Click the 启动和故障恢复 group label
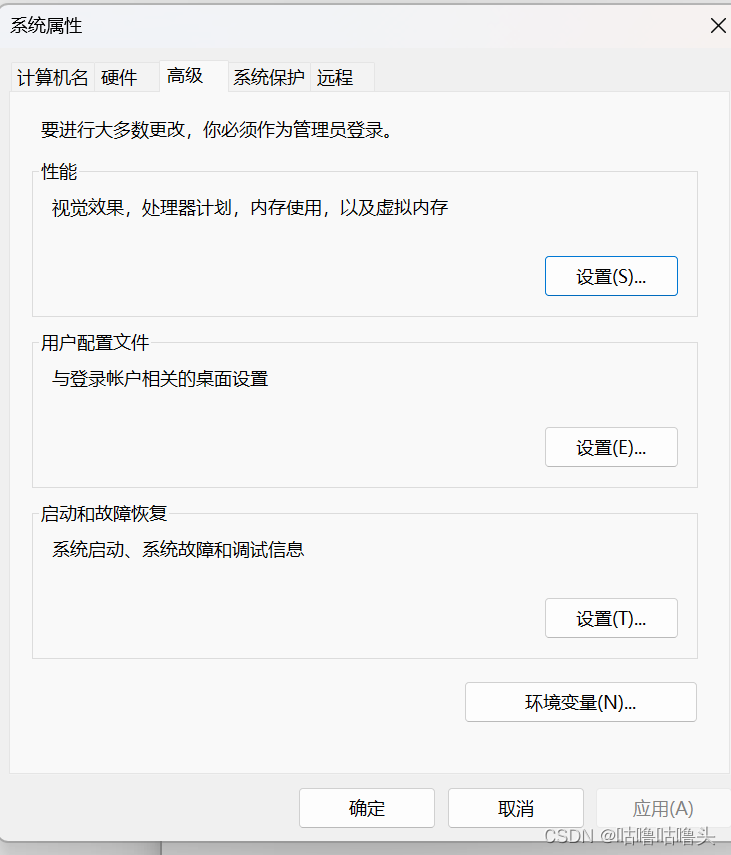Screen dimensions: 731x855 104,514
